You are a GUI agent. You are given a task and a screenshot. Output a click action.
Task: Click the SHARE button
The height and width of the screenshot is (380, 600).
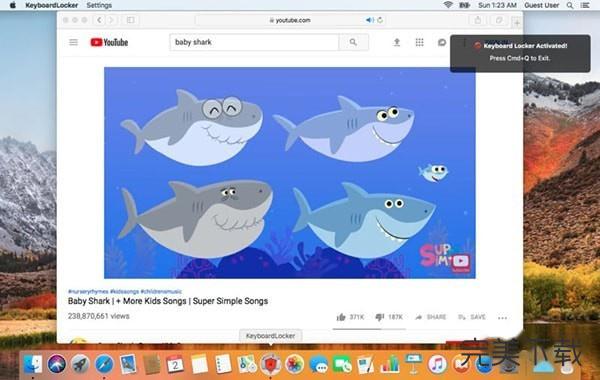[x=431, y=317]
